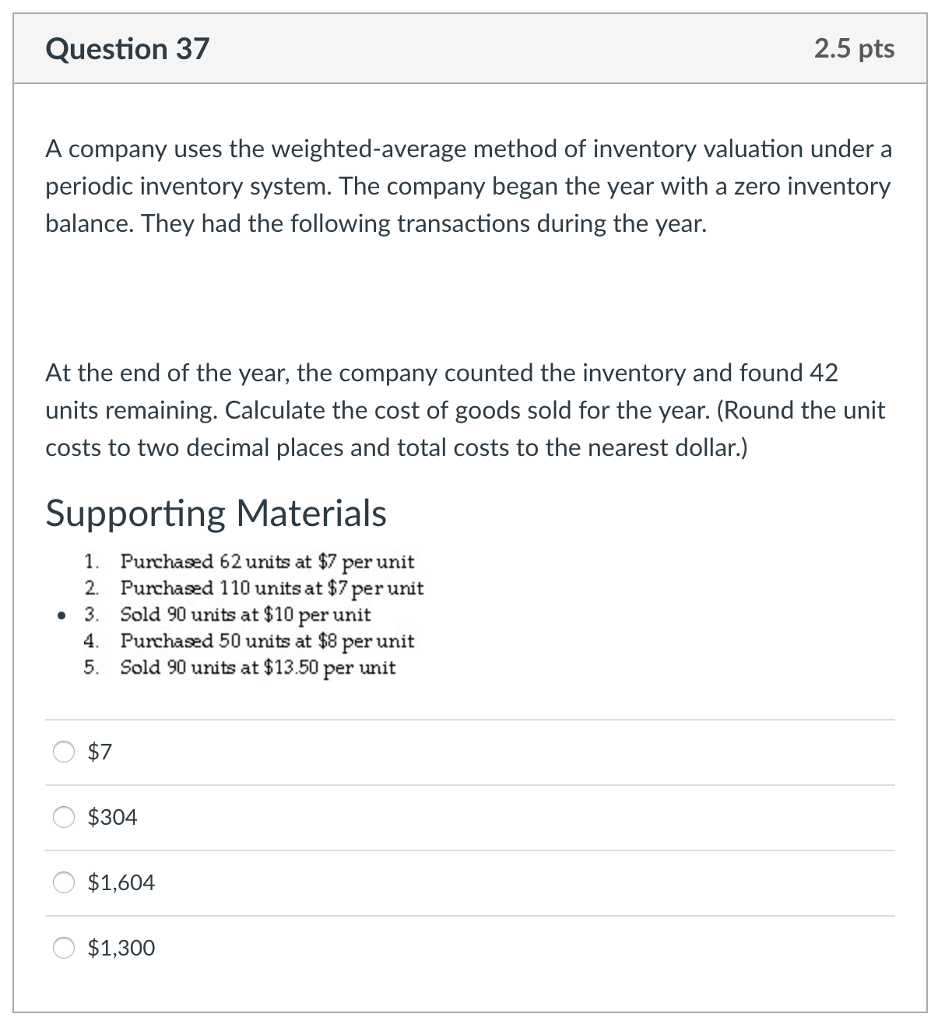945x1024 pixels.
Task: Click list item 4 about 50 units at $8
Action: pos(250,641)
